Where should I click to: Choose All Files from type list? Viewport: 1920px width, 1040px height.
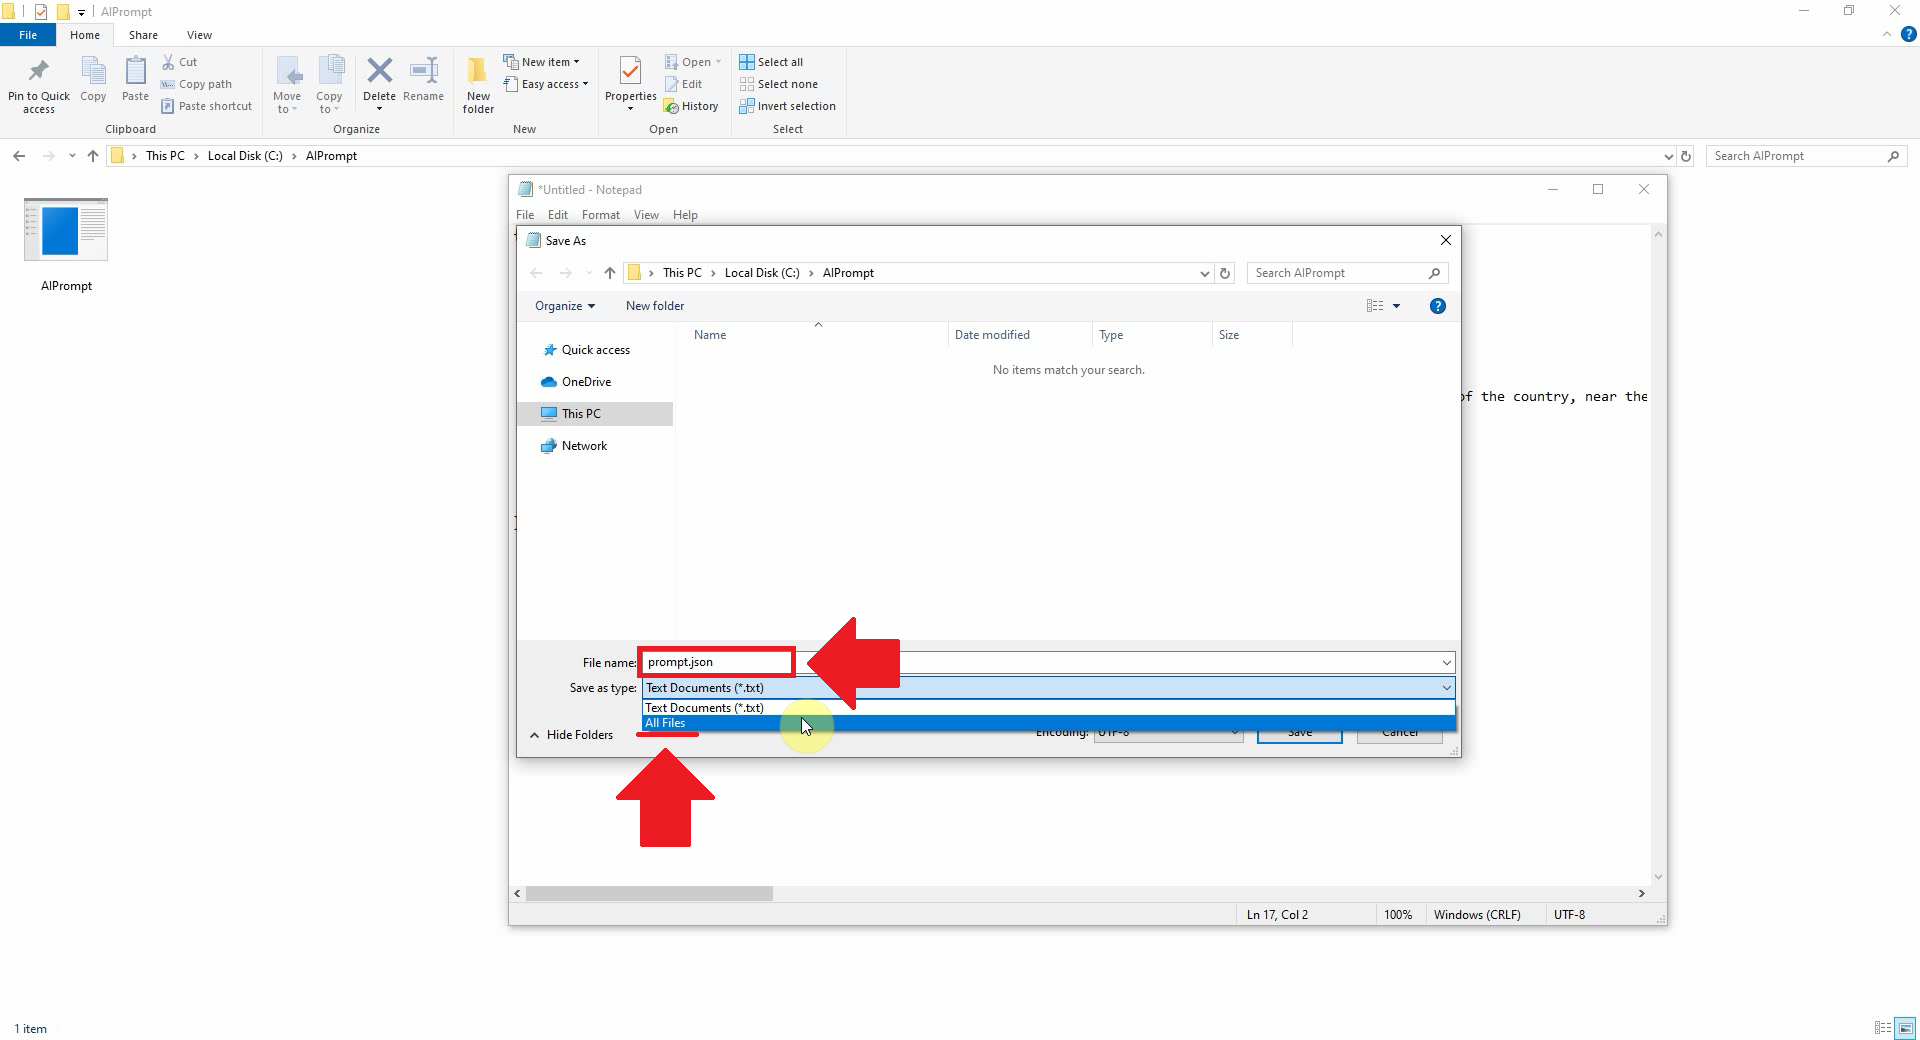tap(1048, 723)
